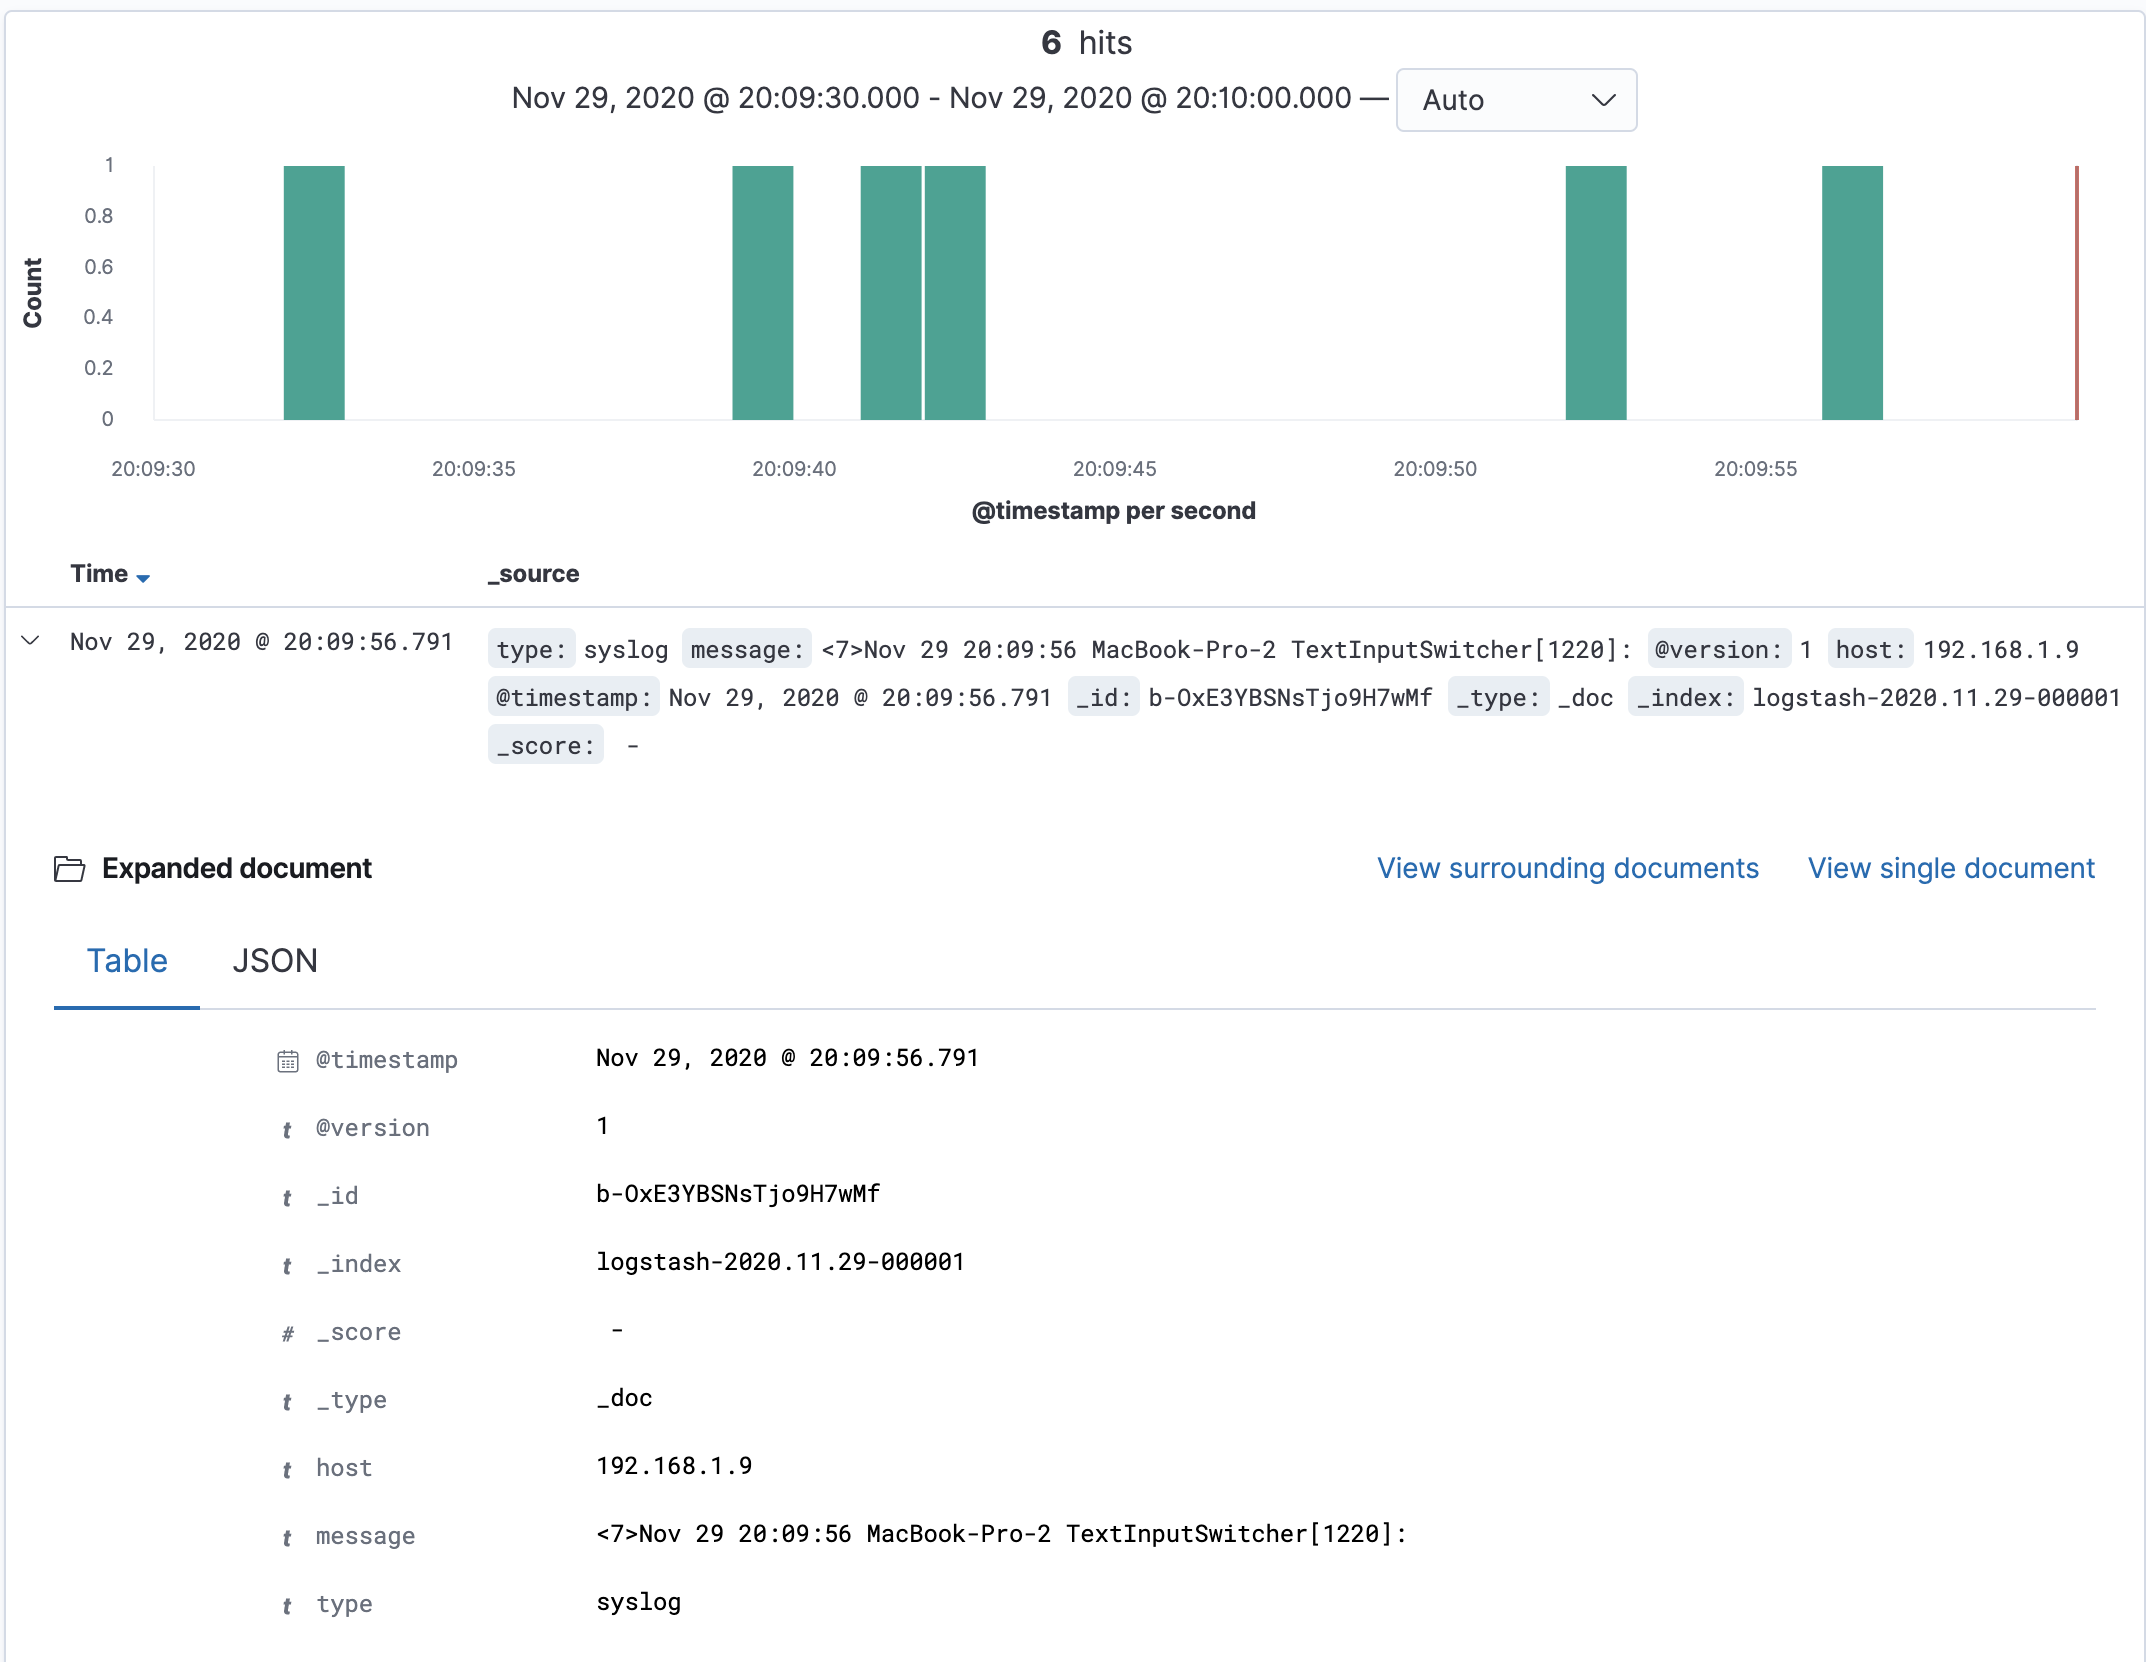Screen dimensions: 2146x1662
Task: Switch to the JSON tab
Action: [x=274, y=961]
